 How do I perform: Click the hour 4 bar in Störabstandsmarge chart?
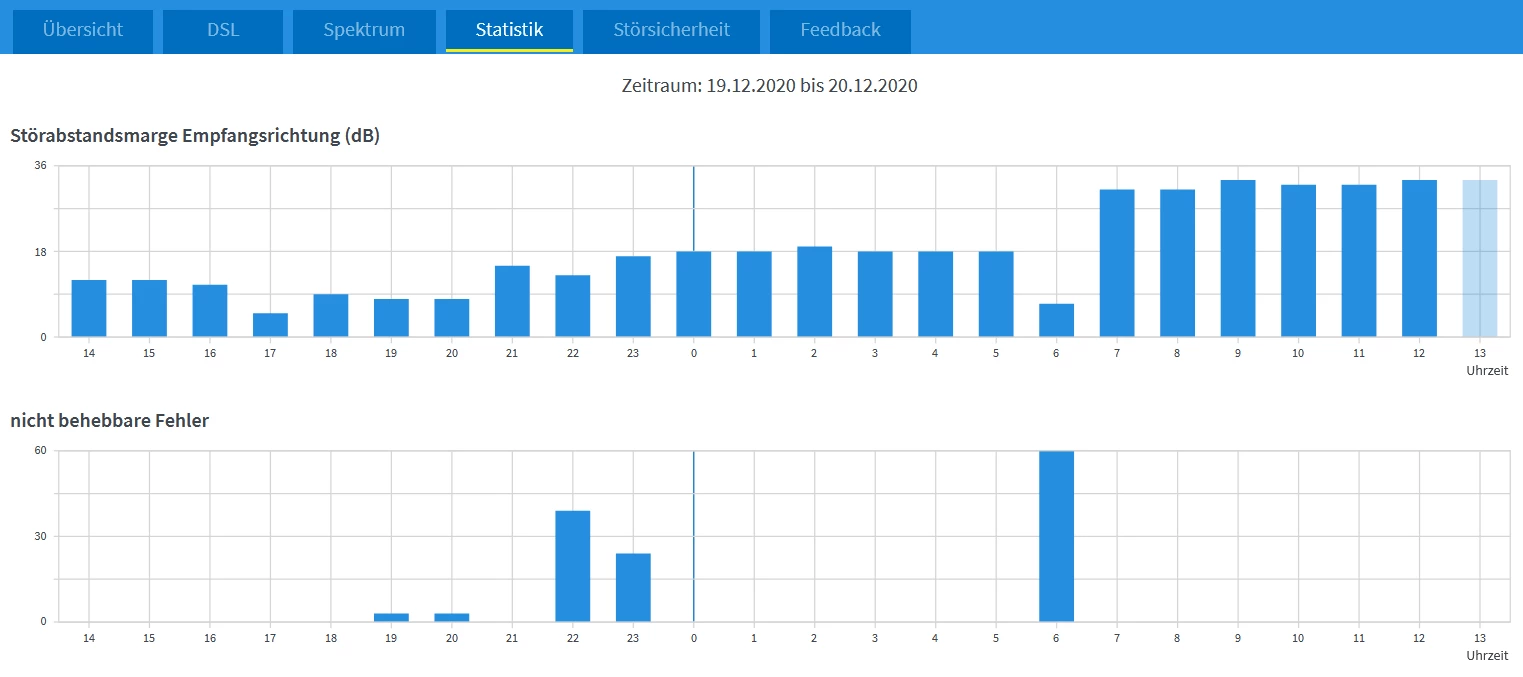(935, 294)
